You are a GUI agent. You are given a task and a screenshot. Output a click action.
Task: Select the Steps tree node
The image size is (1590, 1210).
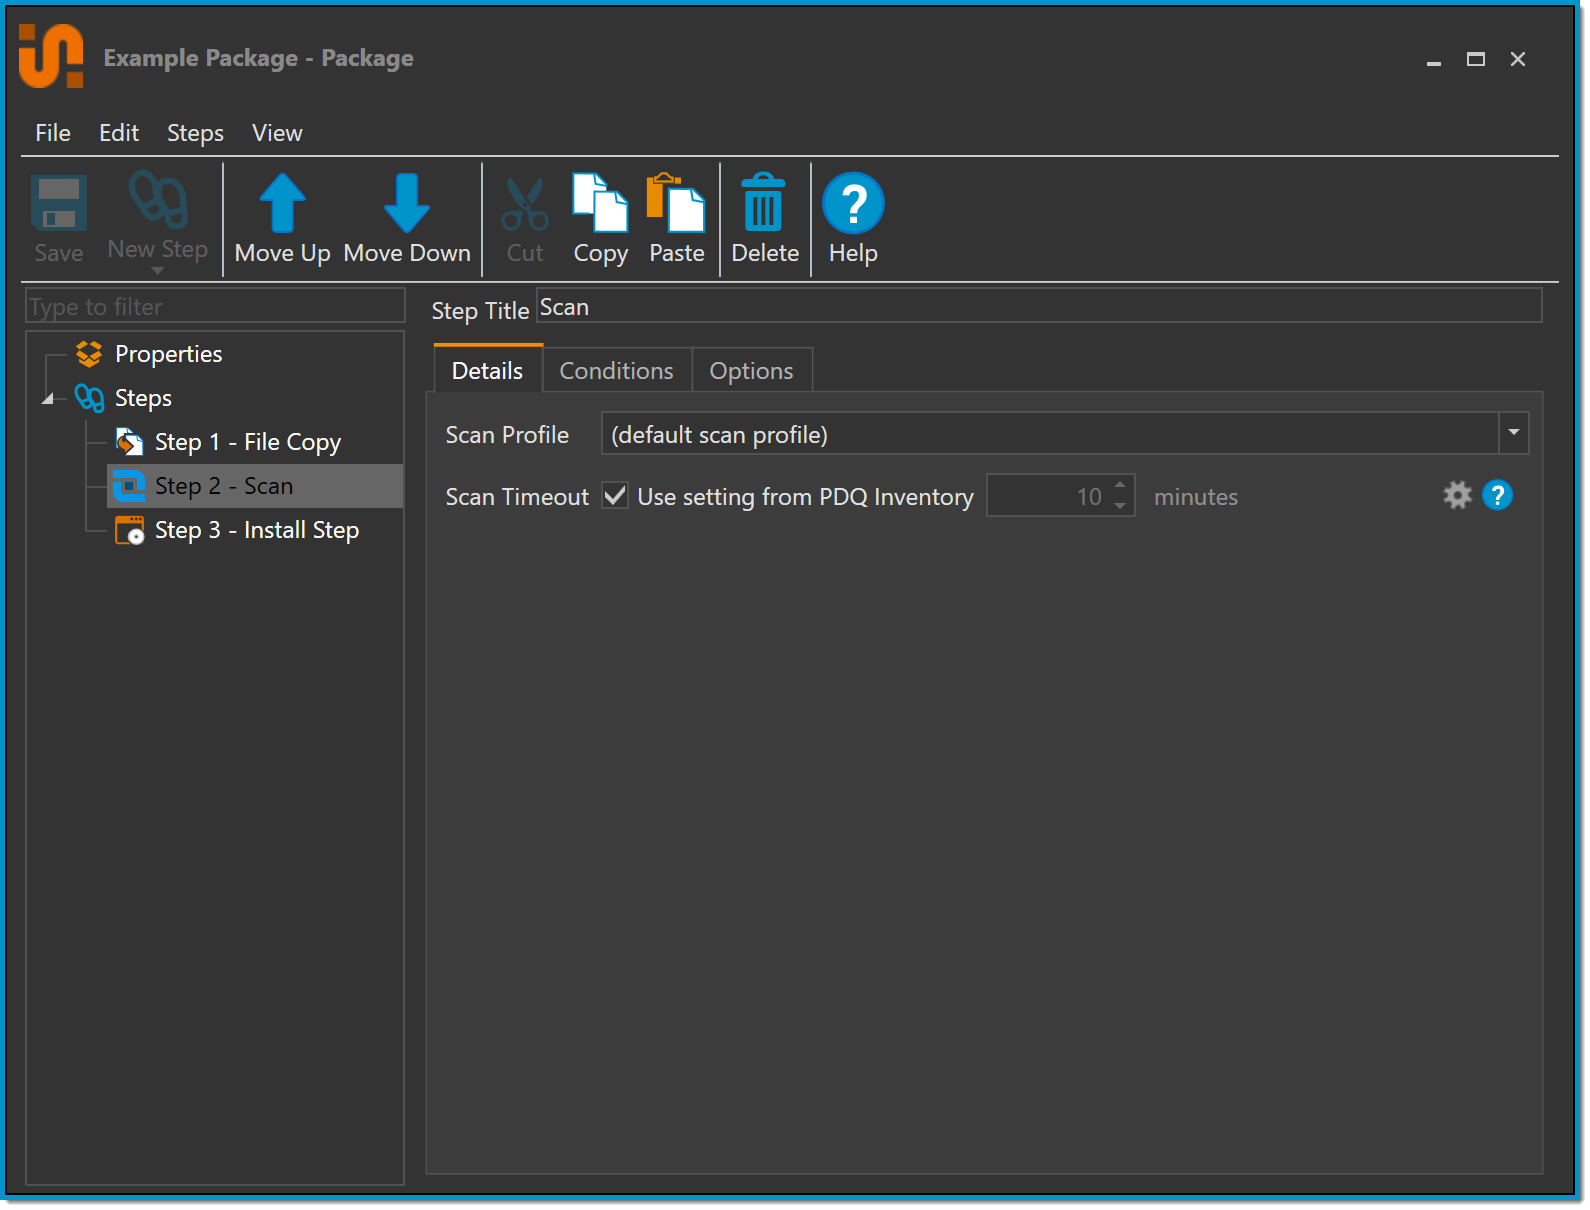pos(143,398)
